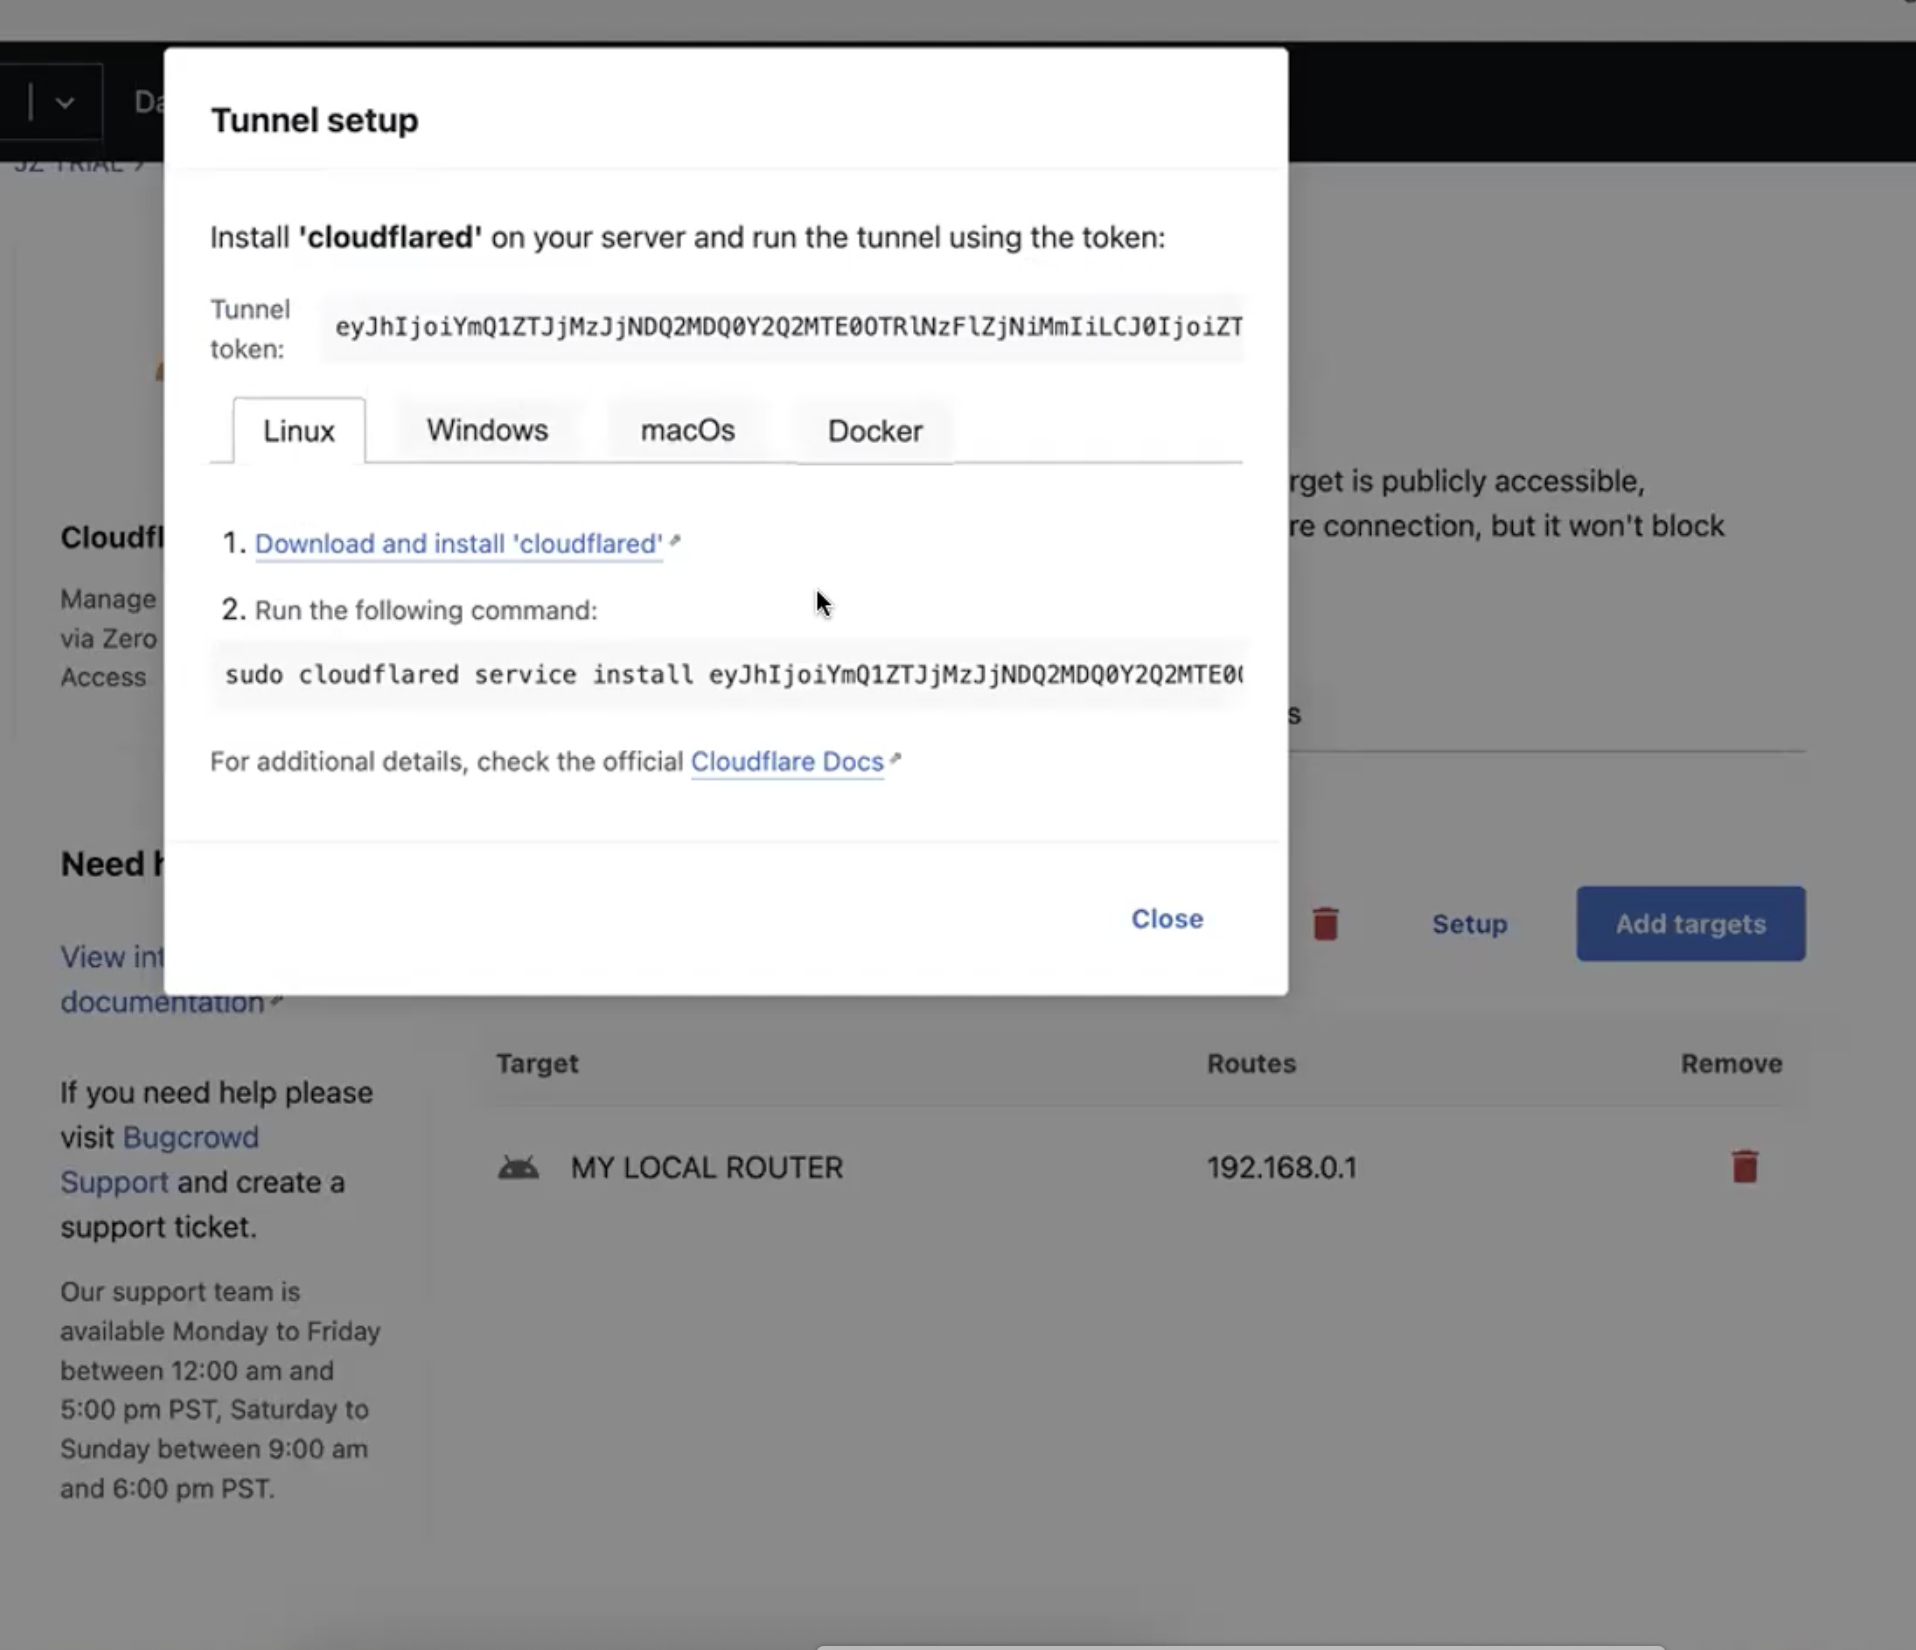Image resolution: width=1916 pixels, height=1650 pixels.
Task: Click external link icon beside Cloudflare Docs
Action: pyautogui.click(x=895, y=759)
